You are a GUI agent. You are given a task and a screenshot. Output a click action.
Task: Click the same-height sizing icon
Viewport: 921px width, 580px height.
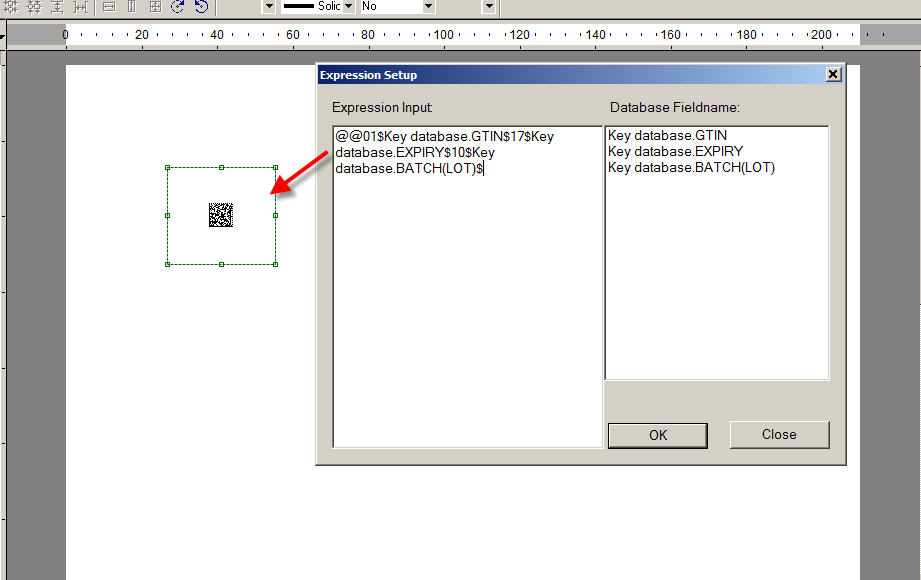point(132,6)
